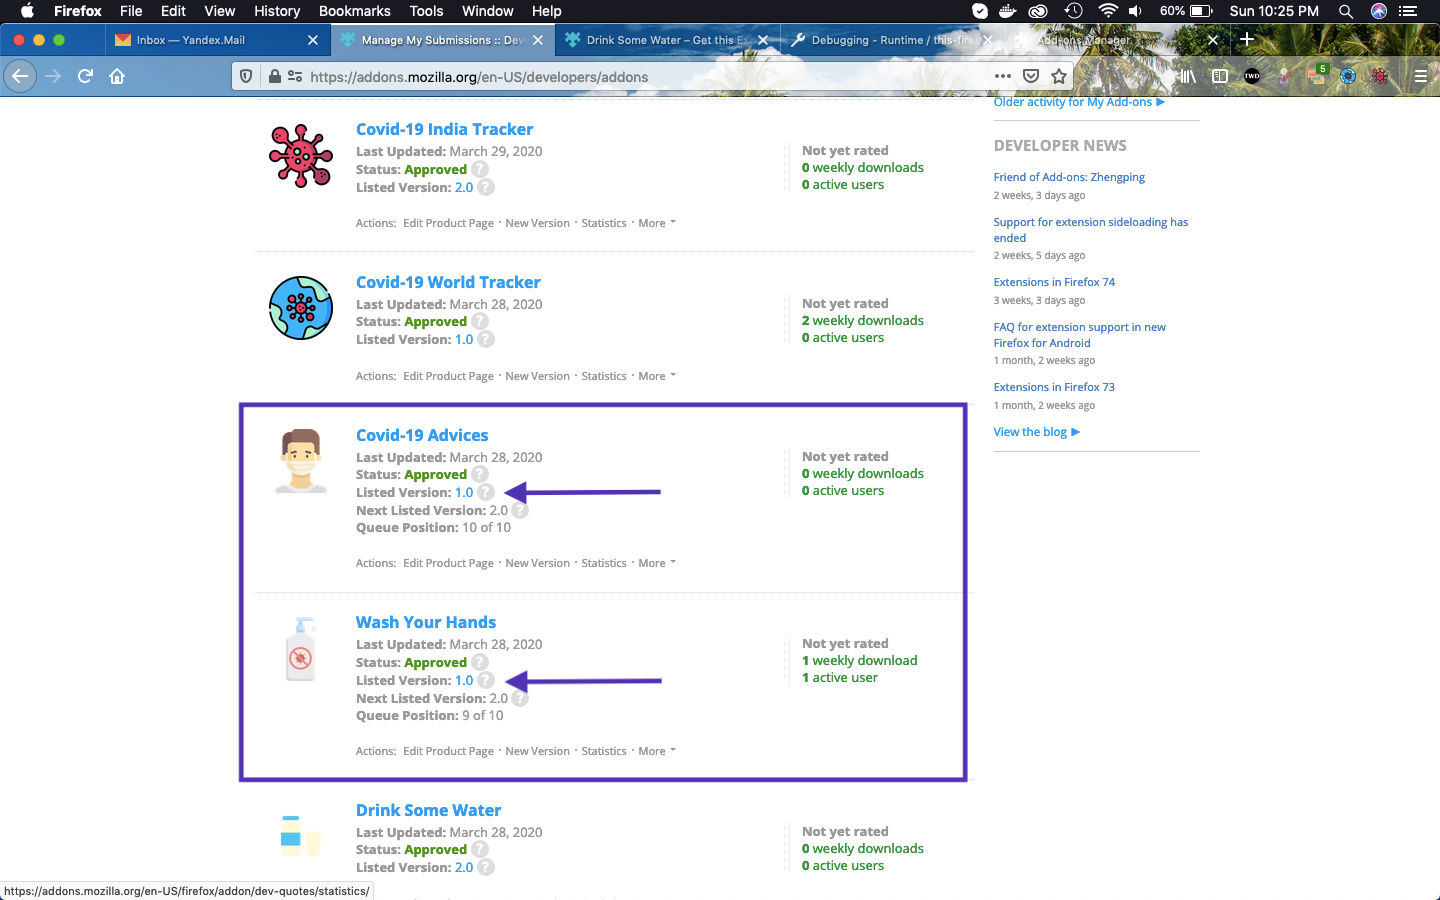Image resolution: width=1440 pixels, height=900 pixels.
Task: Click the Covid-19 Advices masked face icon
Action: coord(301,461)
